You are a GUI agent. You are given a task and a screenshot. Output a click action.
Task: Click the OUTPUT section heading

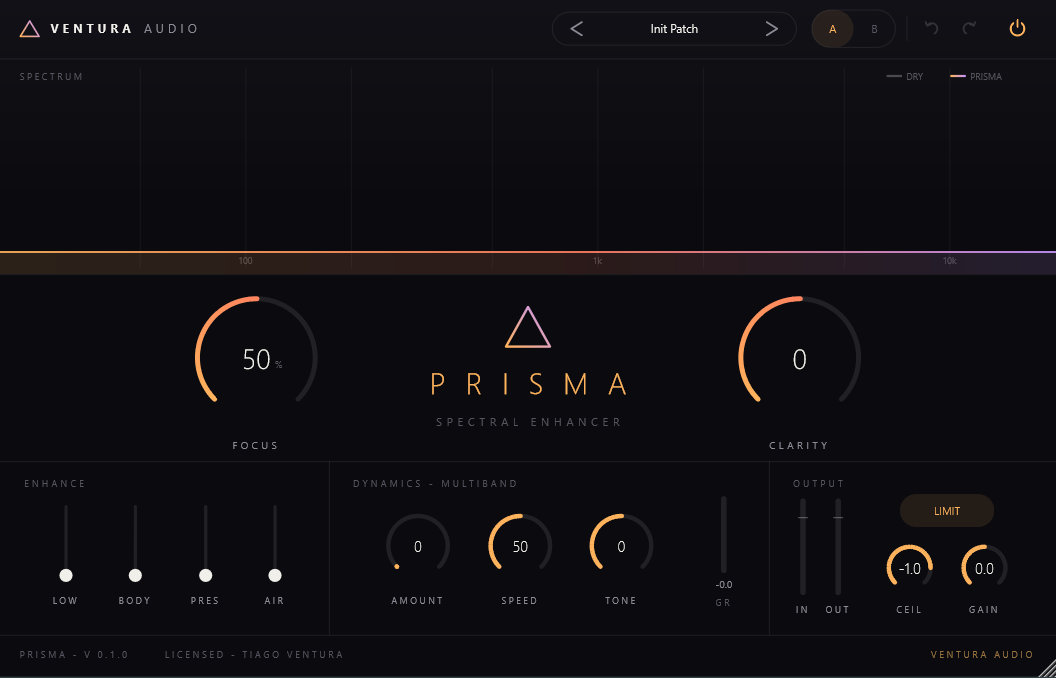pos(819,483)
